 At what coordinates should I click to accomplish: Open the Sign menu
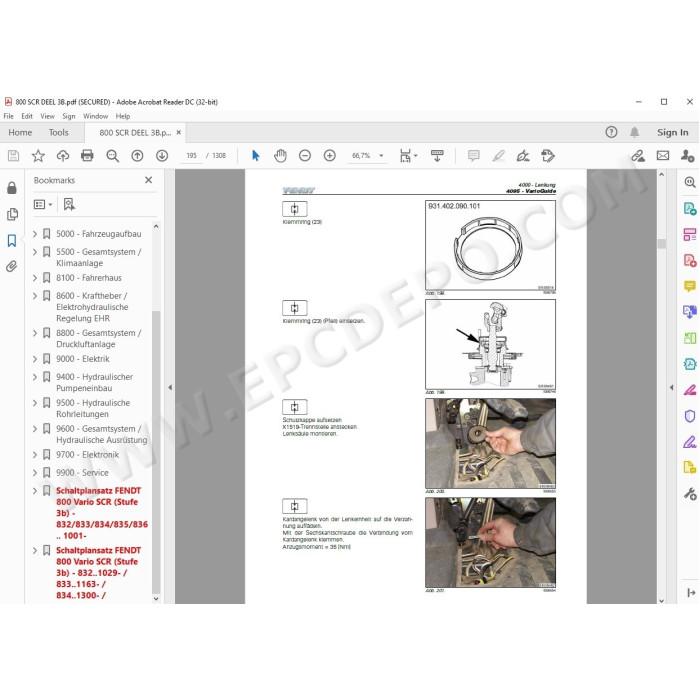coord(69,116)
